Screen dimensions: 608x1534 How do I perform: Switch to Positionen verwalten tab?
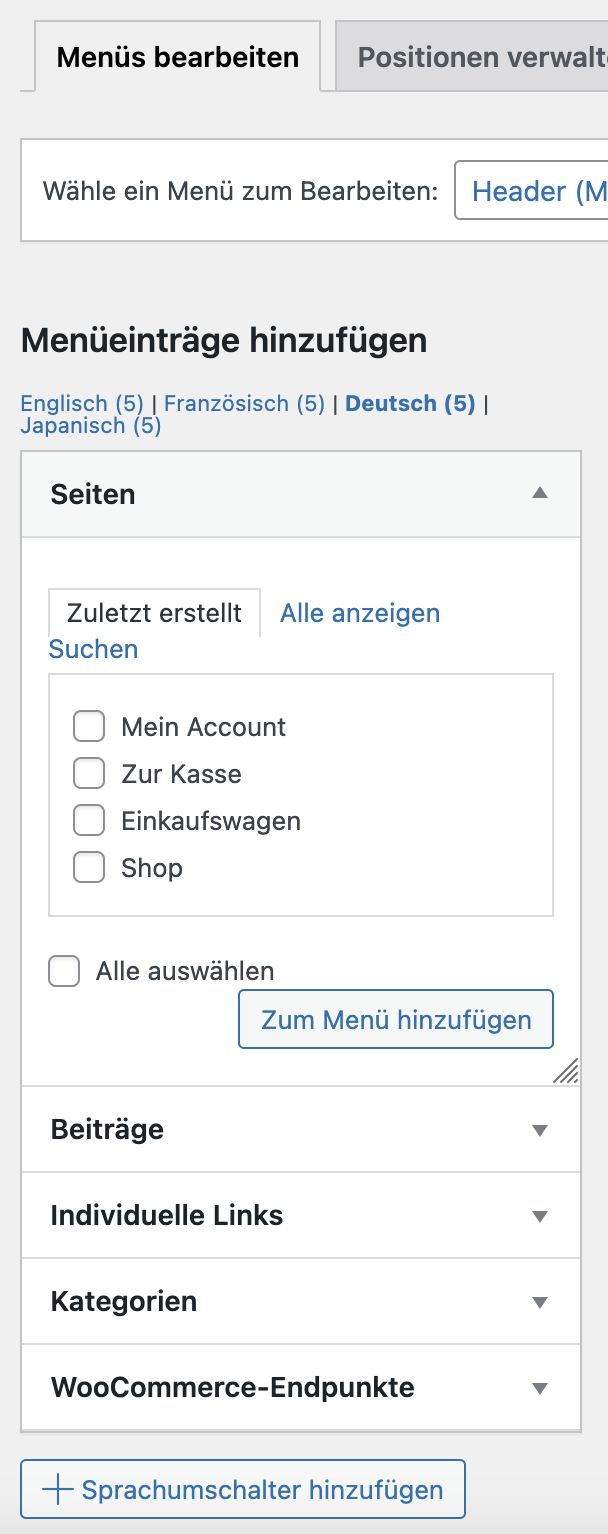pyautogui.click(x=472, y=56)
